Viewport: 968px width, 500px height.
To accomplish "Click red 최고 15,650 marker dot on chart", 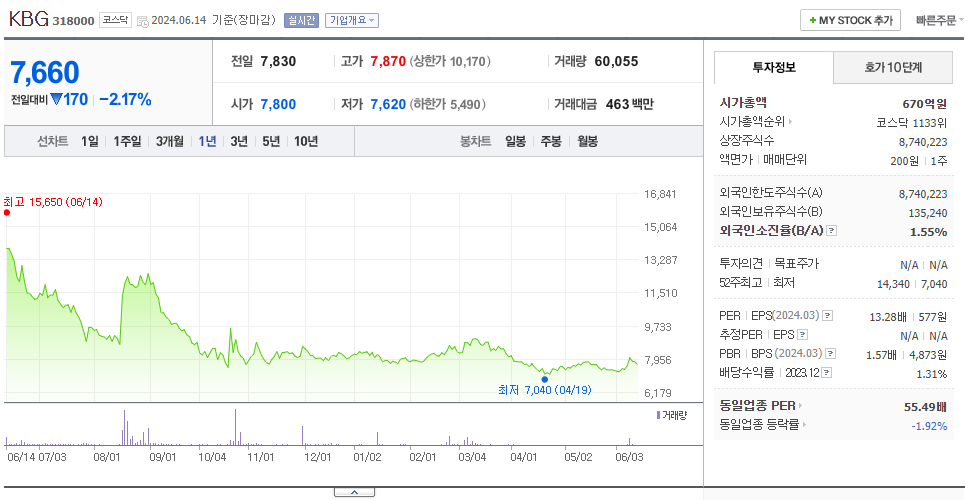I will point(7,212).
